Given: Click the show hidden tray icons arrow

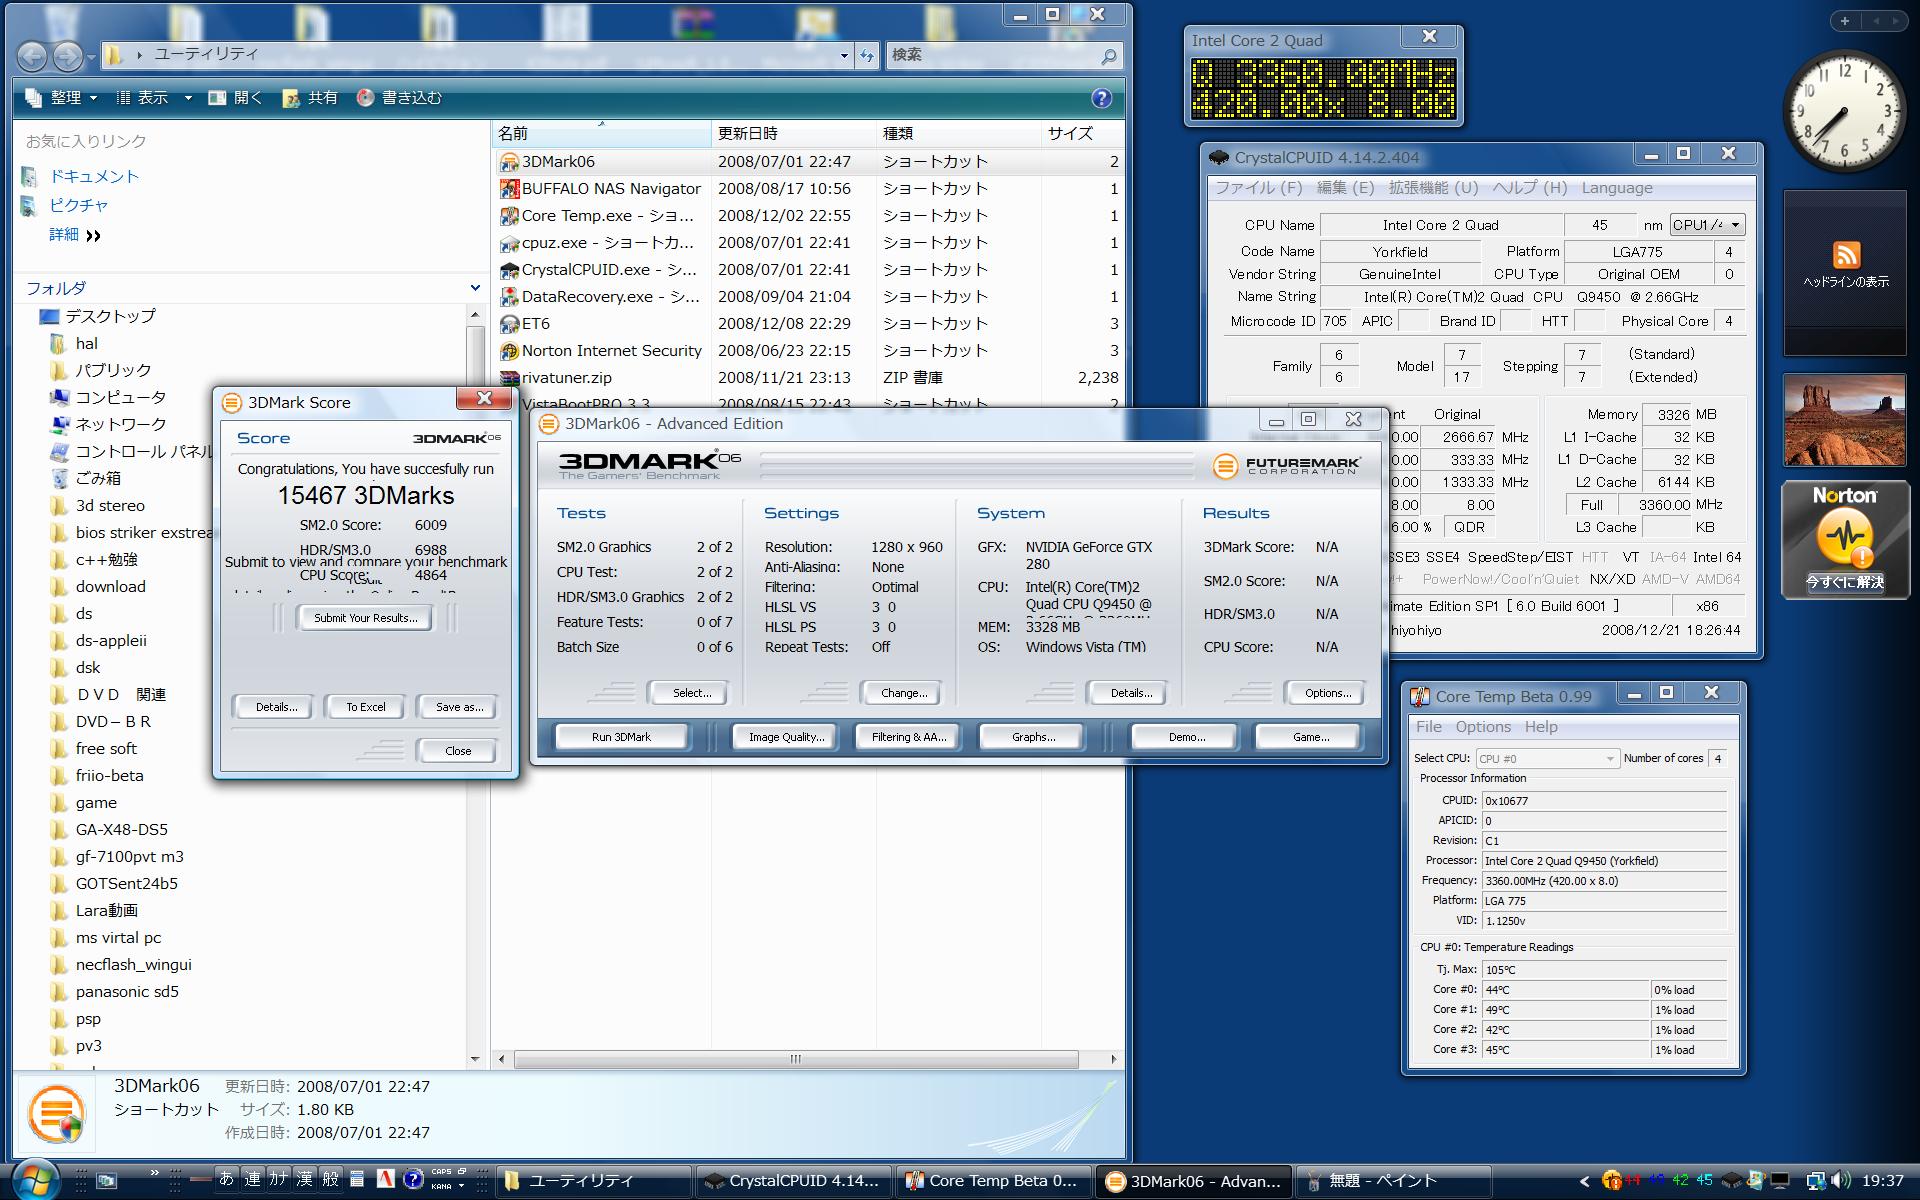Looking at the screenshot, I should click(x=1584, y=1181).
